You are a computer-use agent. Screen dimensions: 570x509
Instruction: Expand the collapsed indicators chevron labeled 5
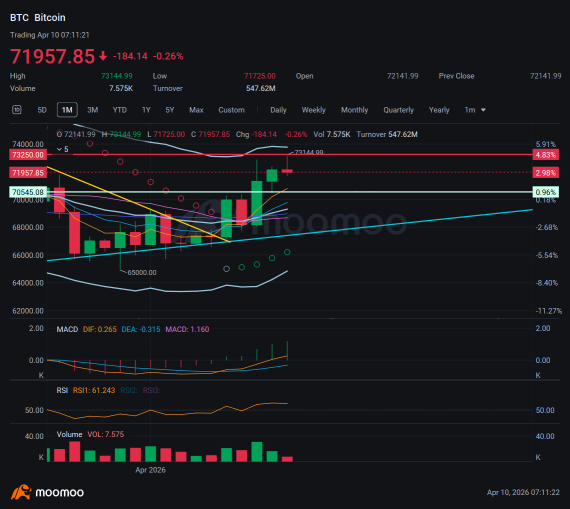[x=63, y=149]
